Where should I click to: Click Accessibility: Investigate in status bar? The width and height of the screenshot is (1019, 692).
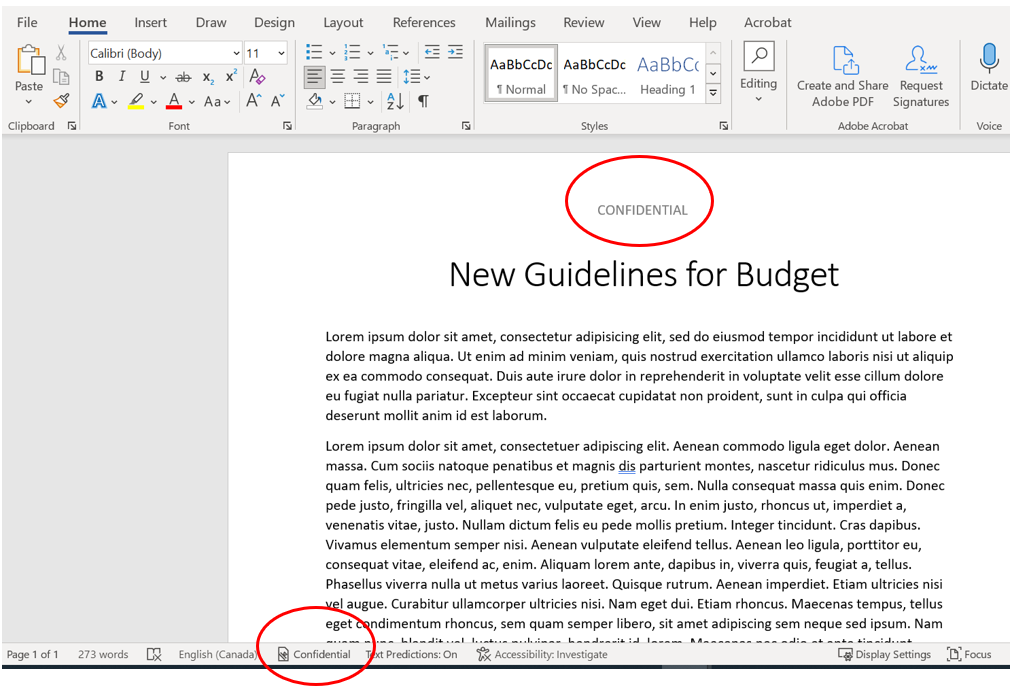click(x=542, y=654)
